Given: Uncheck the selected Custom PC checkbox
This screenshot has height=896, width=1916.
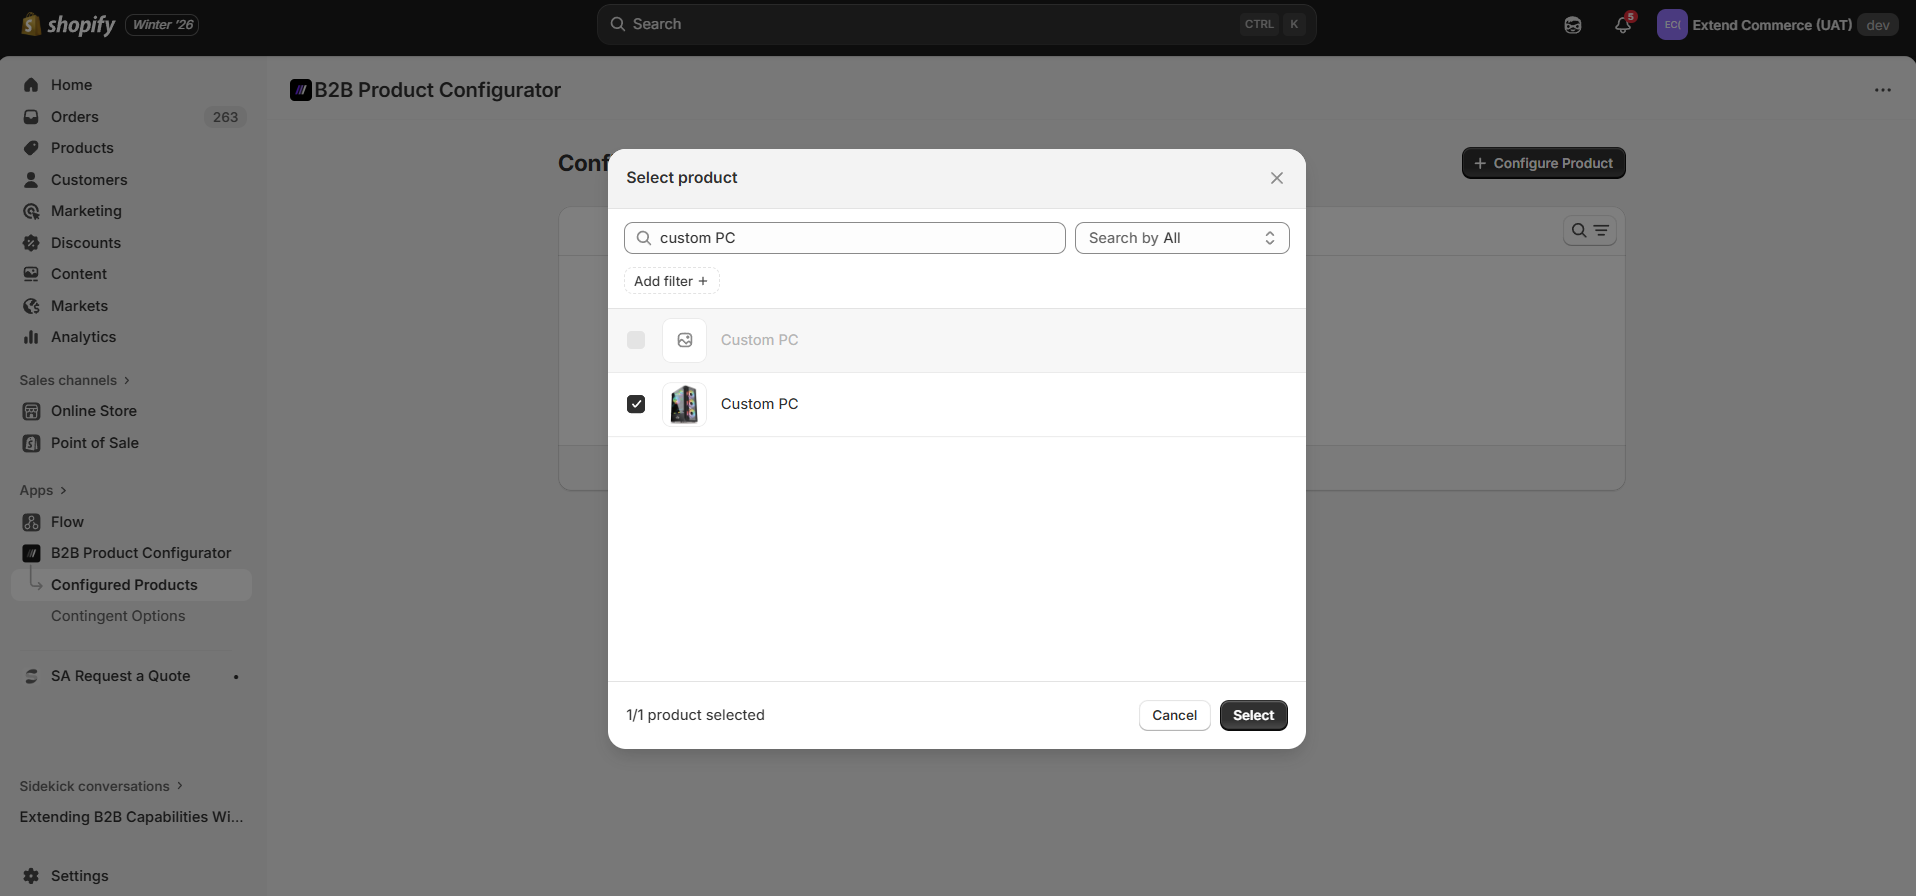Looking at the screenshot, I should [x=636, y=404].
